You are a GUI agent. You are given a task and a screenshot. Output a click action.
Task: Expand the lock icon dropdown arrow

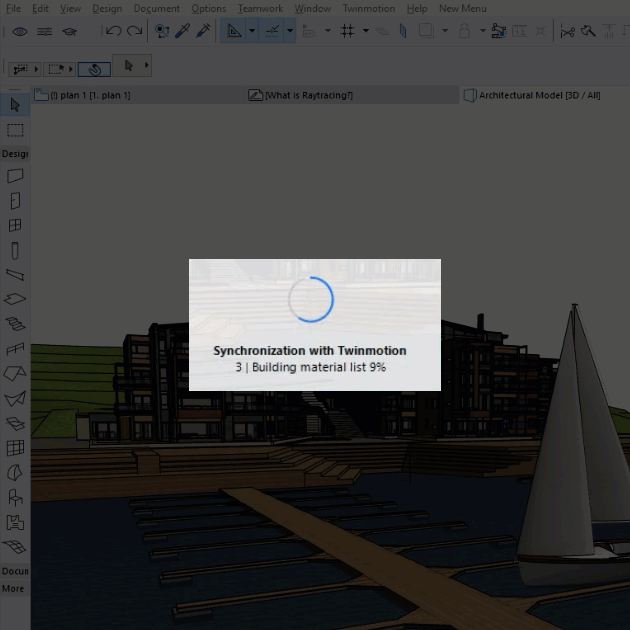point(483,31)
